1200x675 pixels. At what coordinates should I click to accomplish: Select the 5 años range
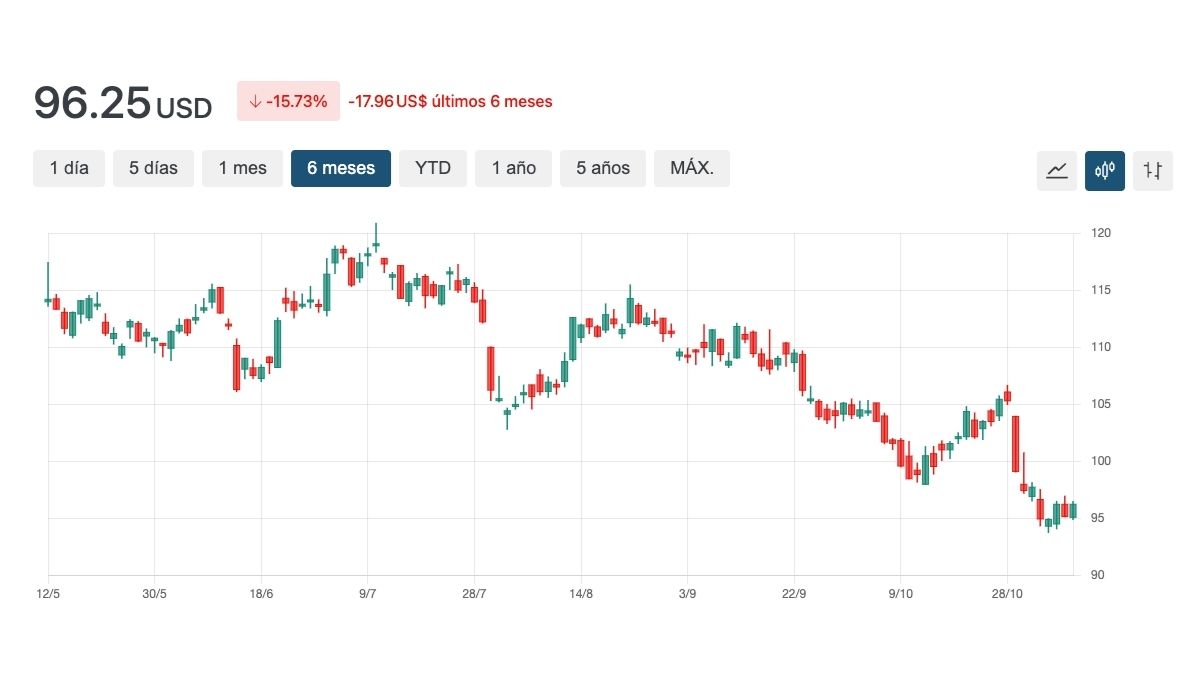click(x=603, y=168)
